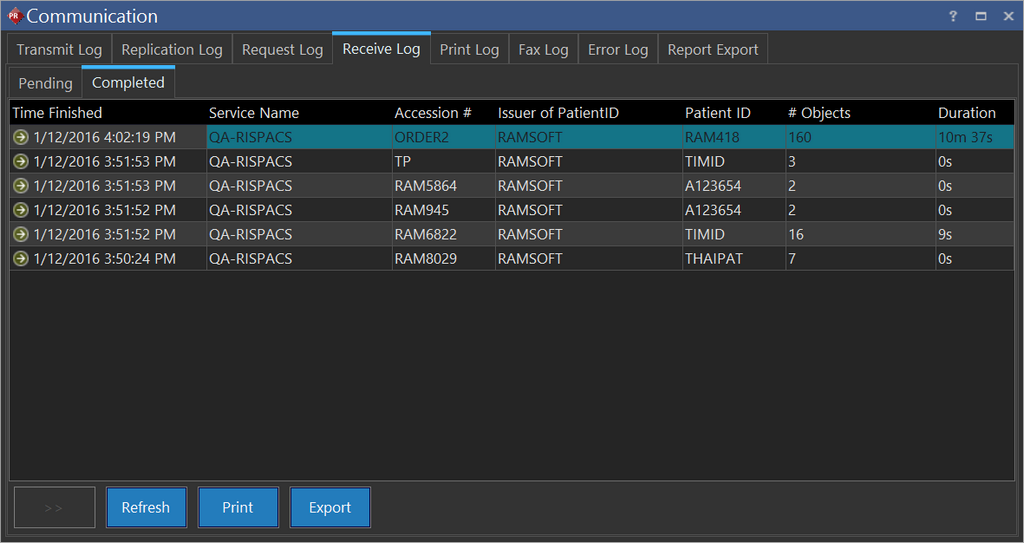Click the arrow icon beside the RAM5864 entry

[x=20, y=186]
